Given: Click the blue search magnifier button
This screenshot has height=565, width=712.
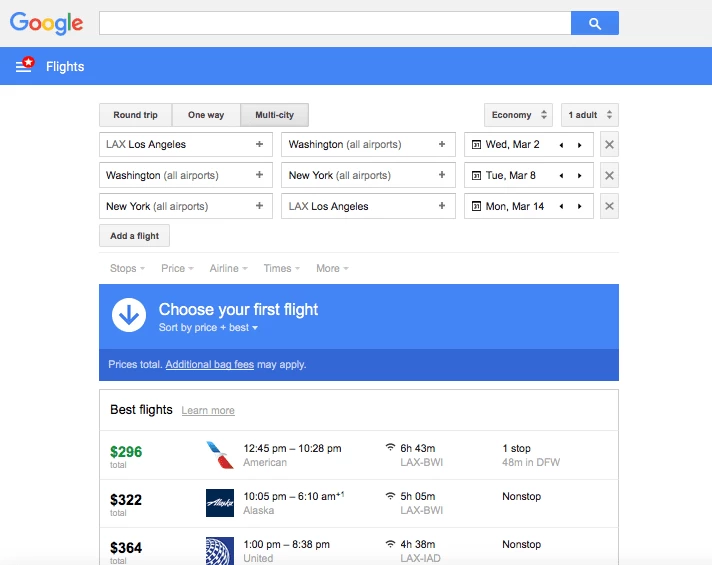Looking at the screenshot, I should [x=594, y=23].
